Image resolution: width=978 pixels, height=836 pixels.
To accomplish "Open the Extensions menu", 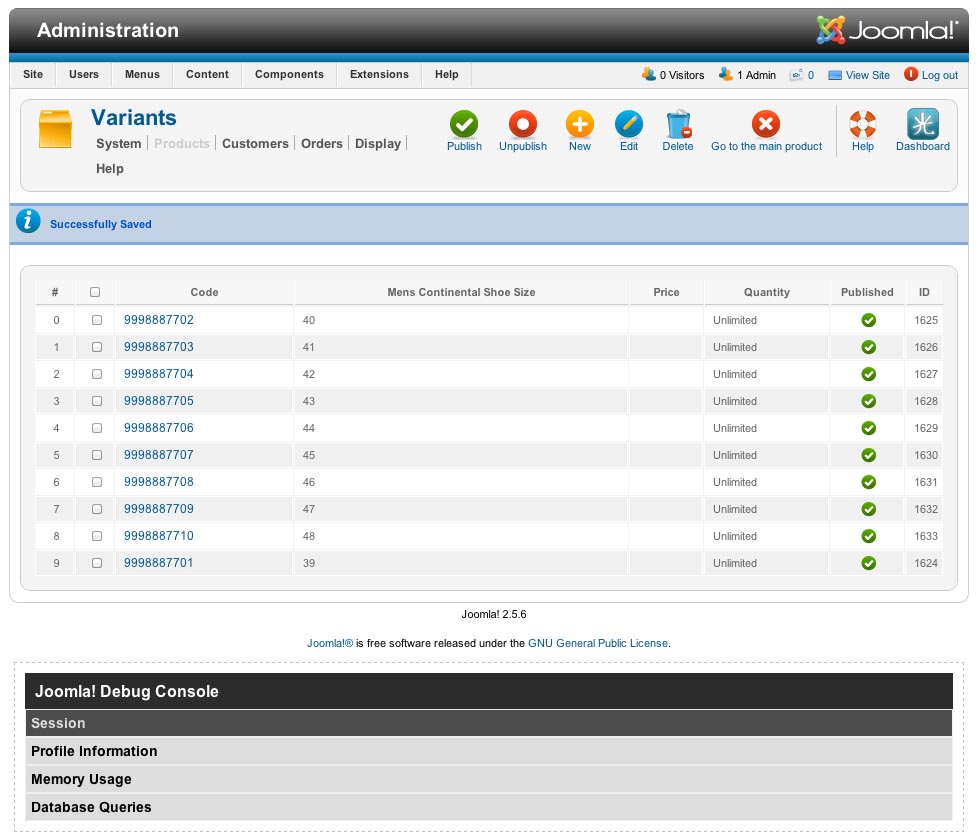I will (x=379, y=74).
